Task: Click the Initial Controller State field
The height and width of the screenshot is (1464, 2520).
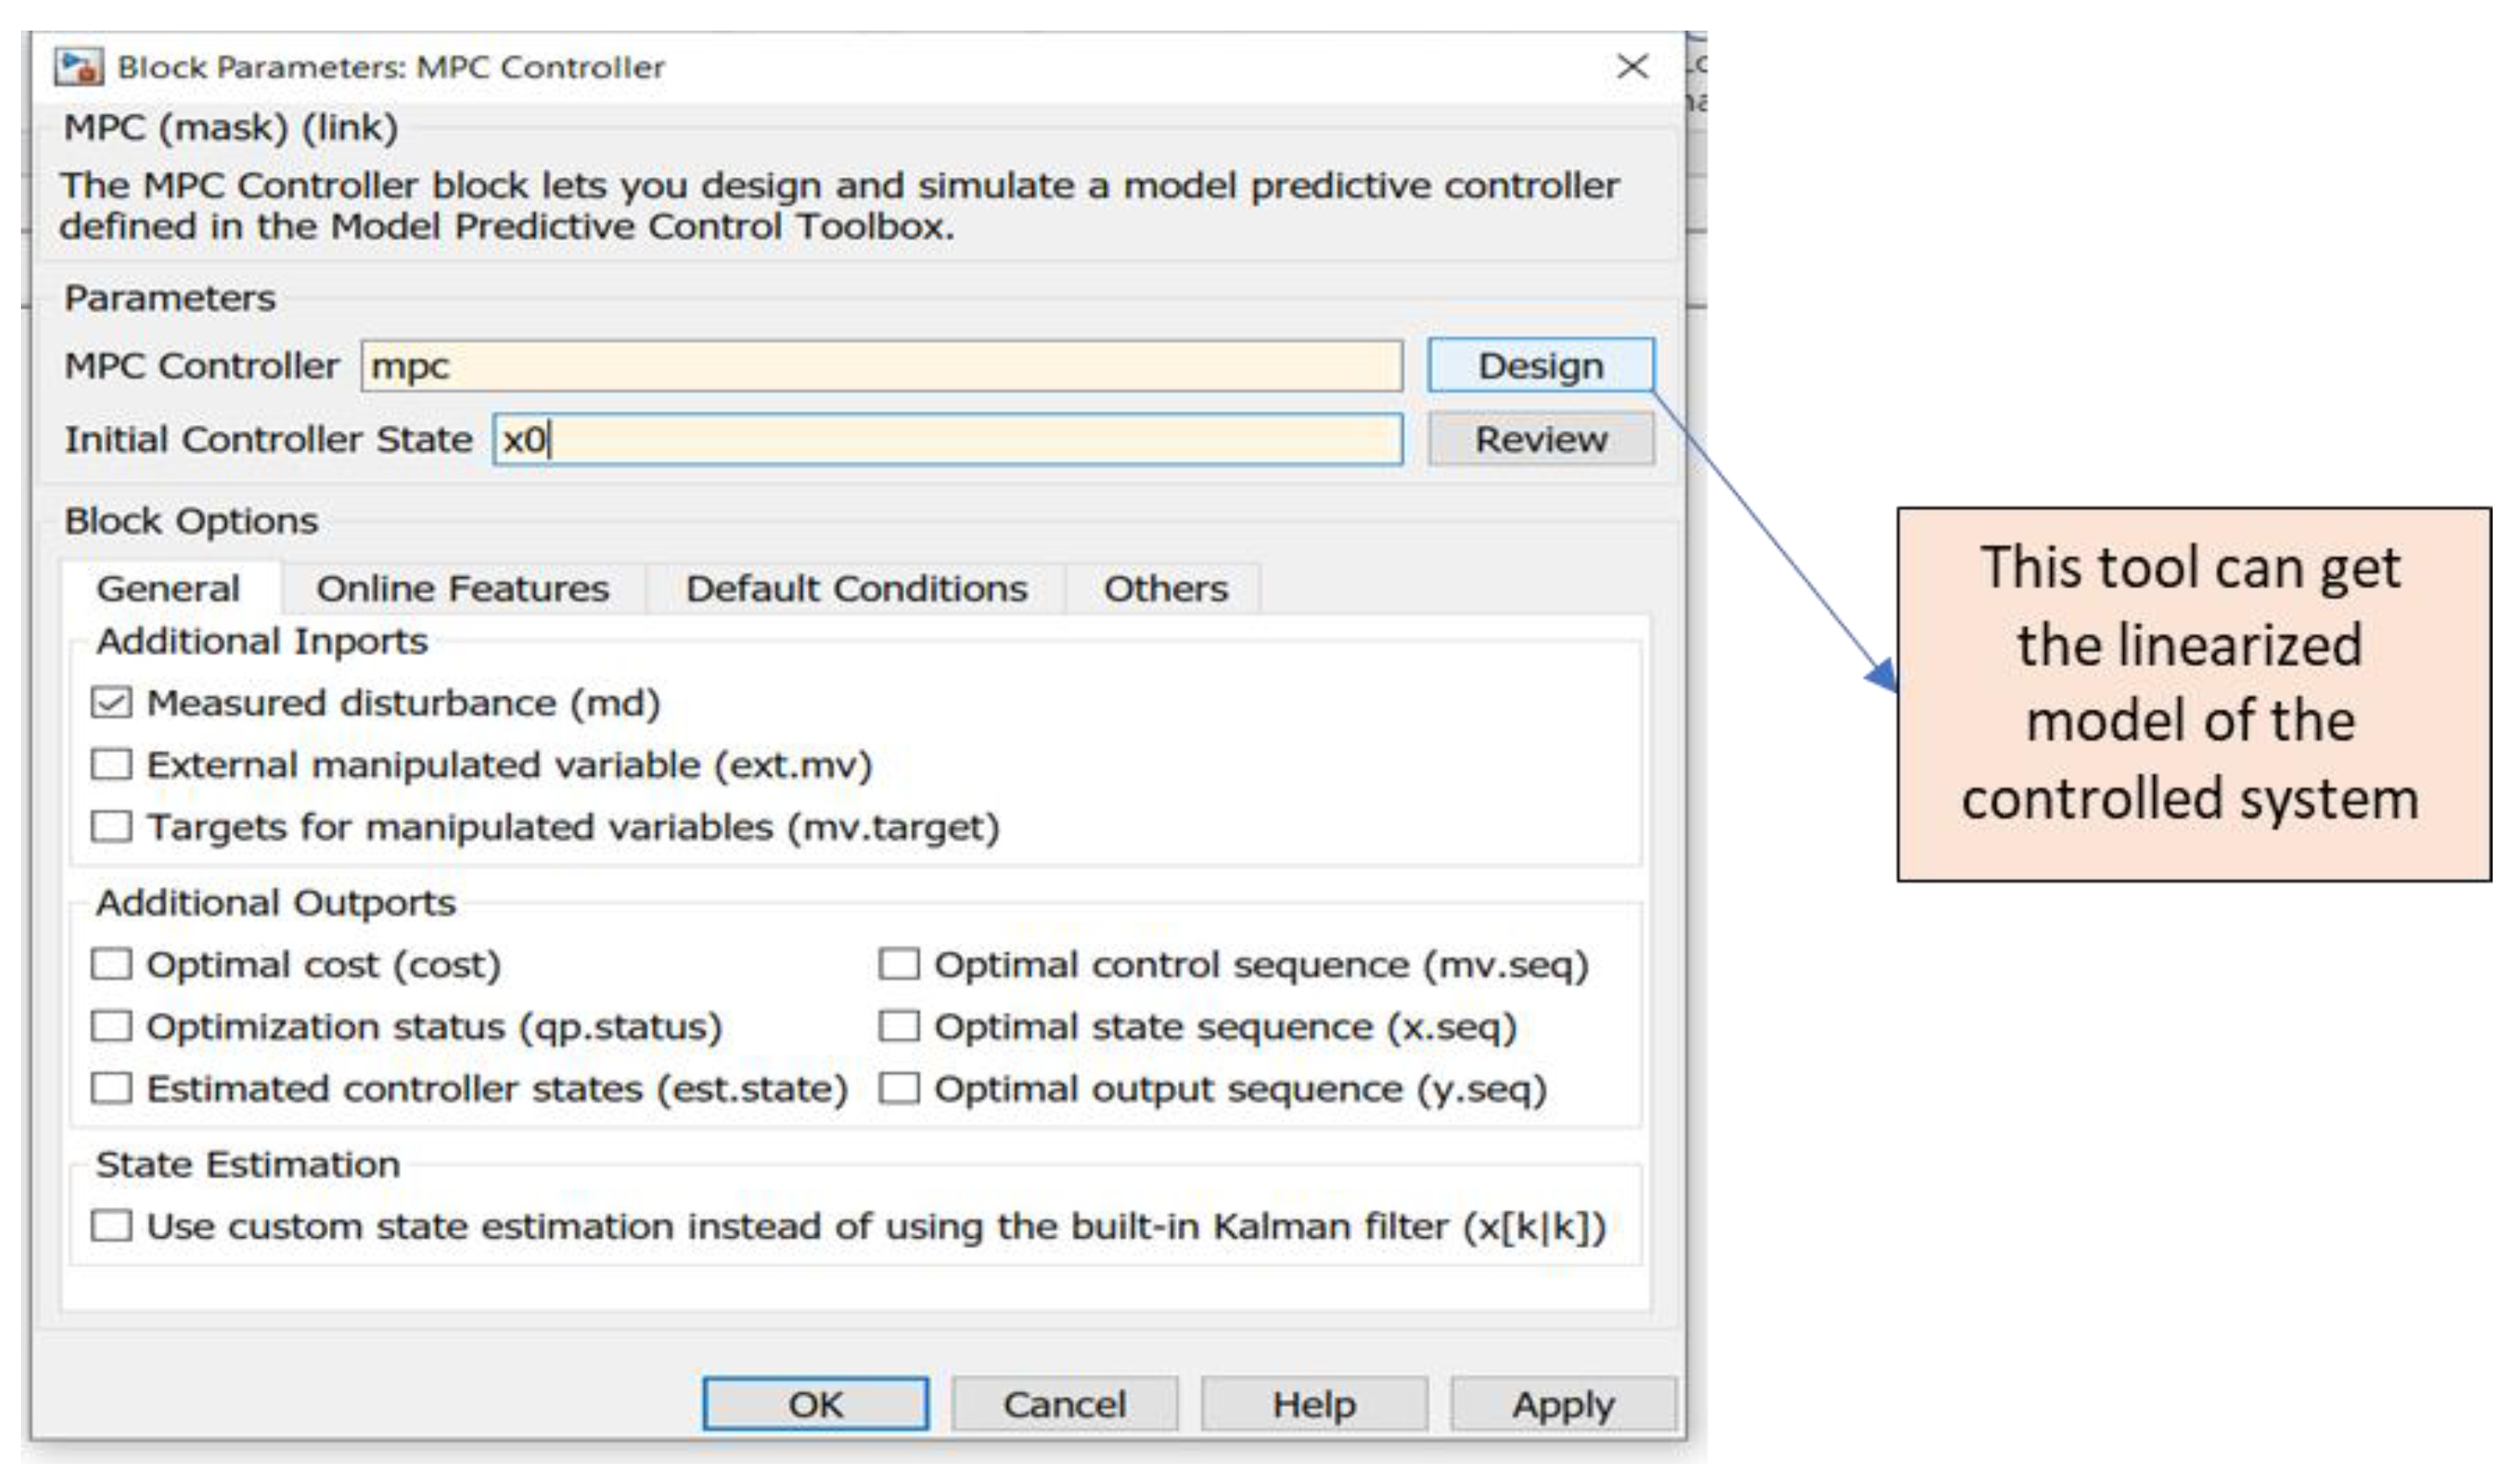Action: tap(946, 440)
